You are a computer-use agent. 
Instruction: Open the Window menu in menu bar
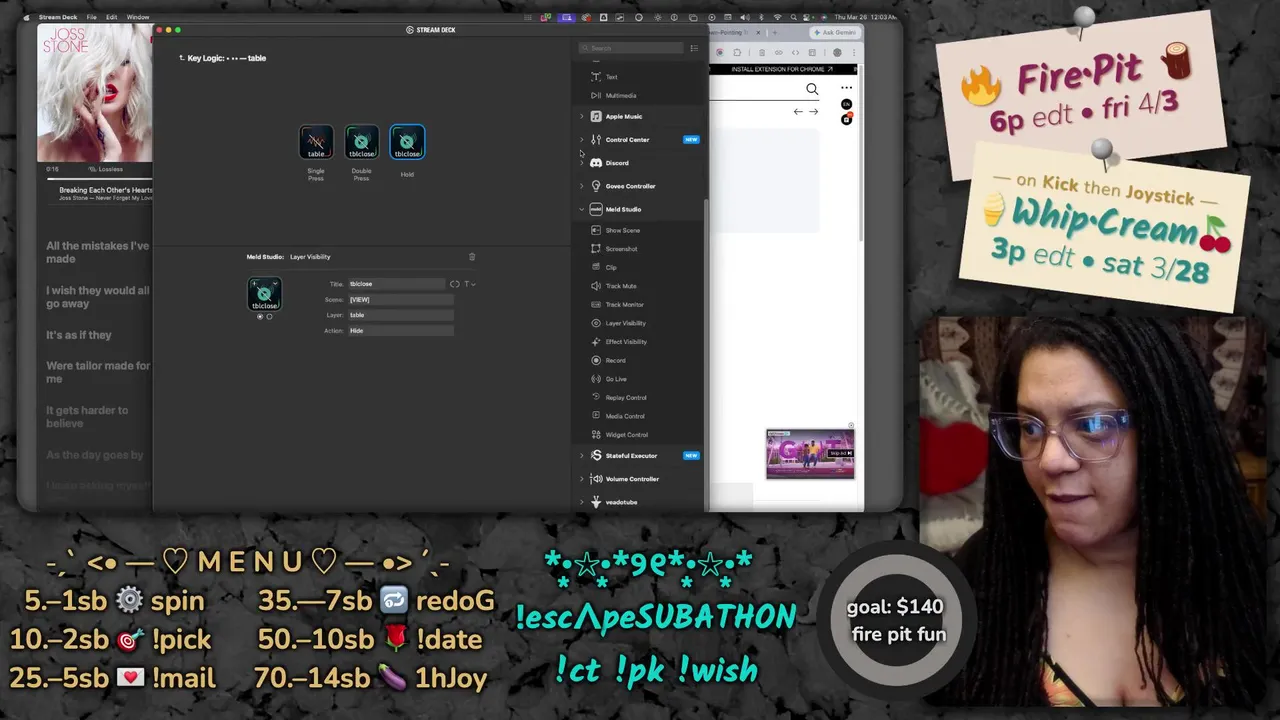tap(138, 17)
